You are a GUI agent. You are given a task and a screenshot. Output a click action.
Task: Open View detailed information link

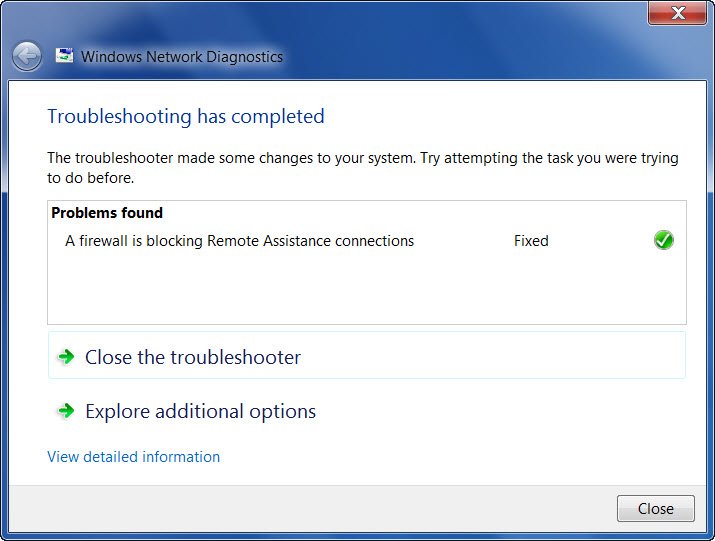(134, 457)
